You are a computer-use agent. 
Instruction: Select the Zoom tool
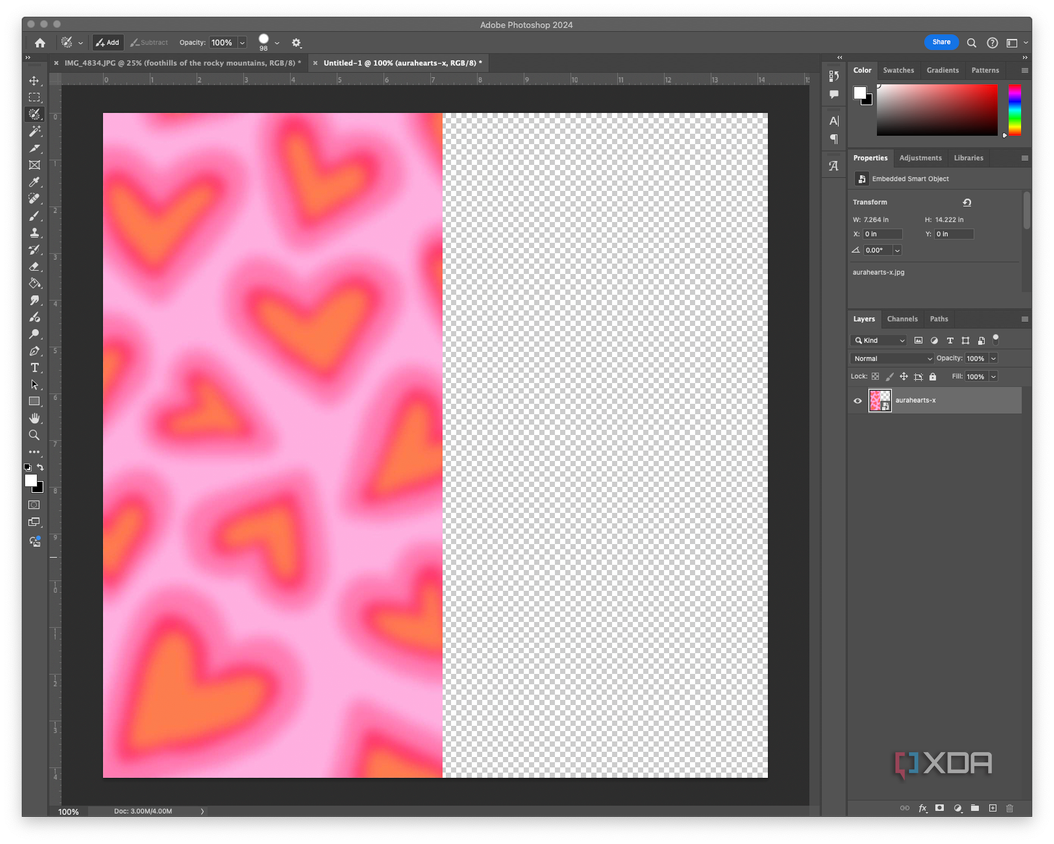pos(34,435)
